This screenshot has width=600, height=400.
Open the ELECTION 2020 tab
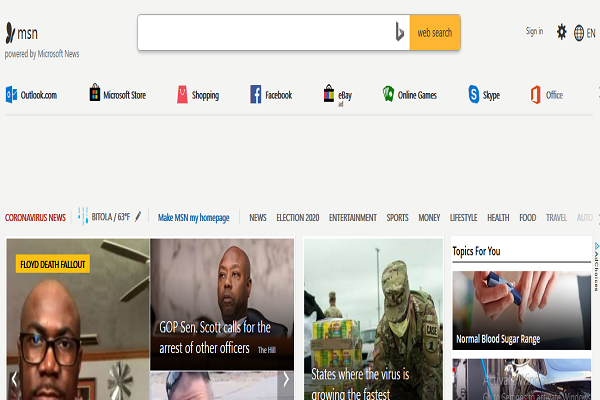(x=297, y=217)
